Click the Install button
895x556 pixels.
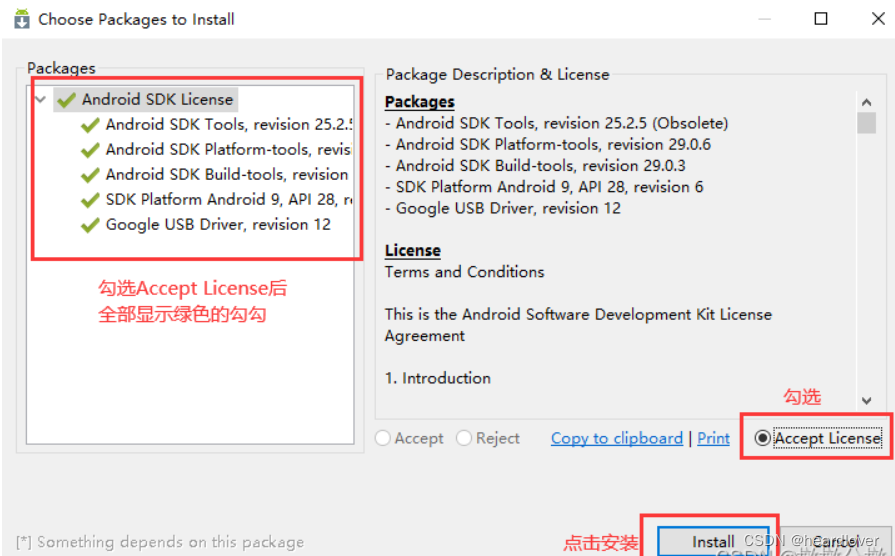pyautogui.click(x=713, y=541)
